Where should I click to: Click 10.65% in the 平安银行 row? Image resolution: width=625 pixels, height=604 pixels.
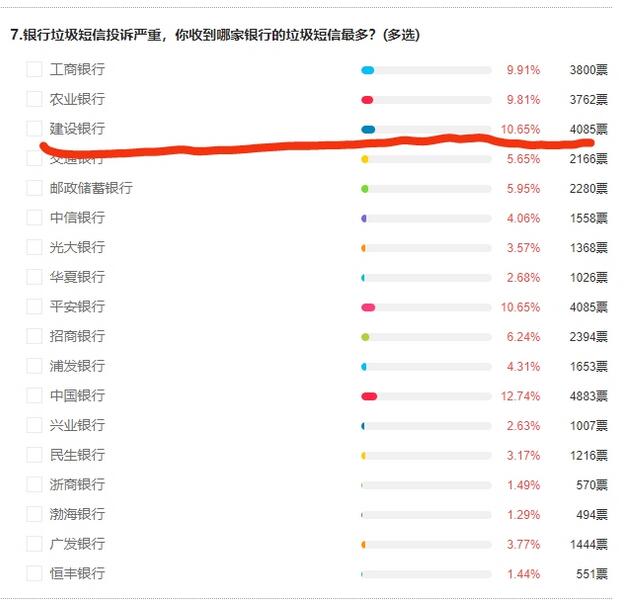point(521,307)
